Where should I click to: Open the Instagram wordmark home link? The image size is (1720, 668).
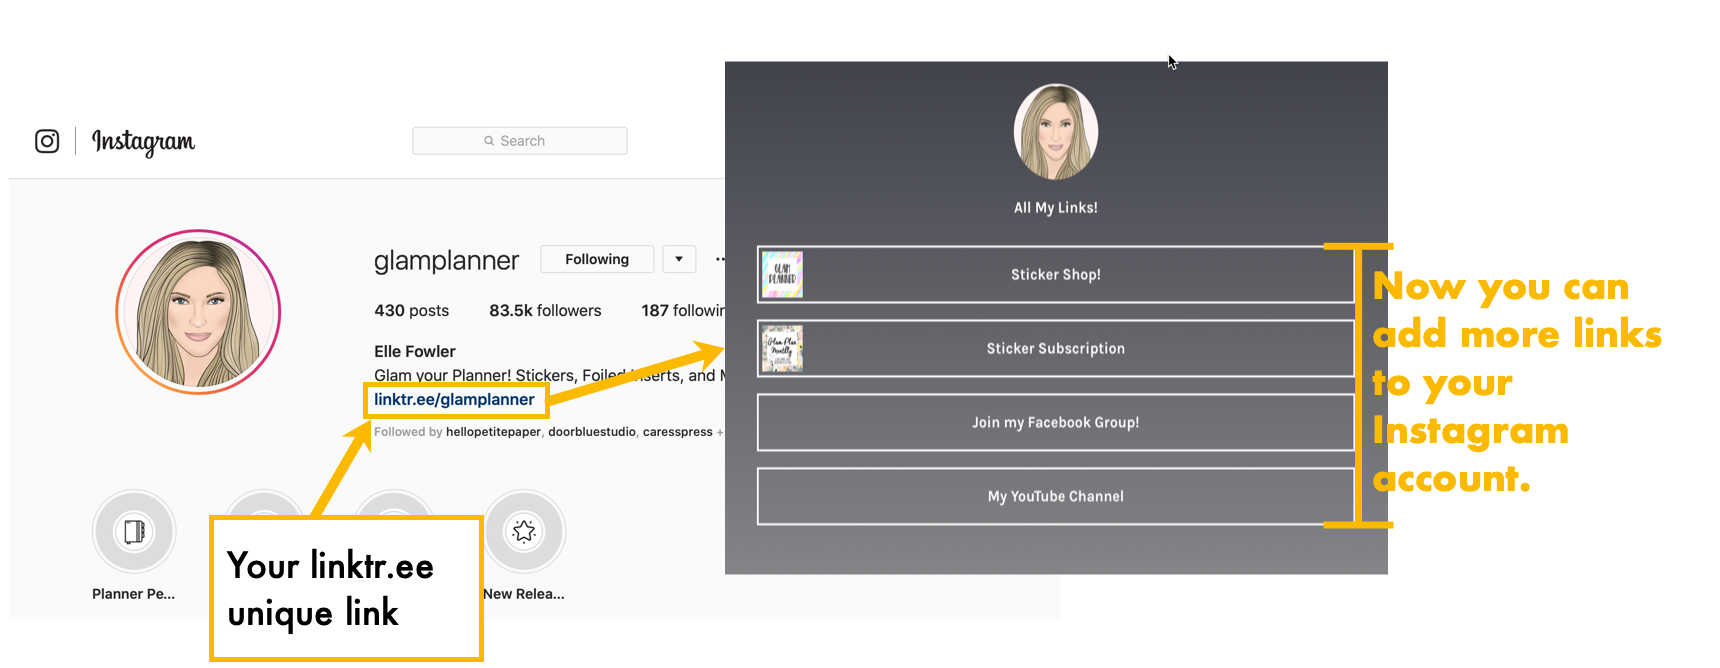pyautogui.click(x=143, y=142)
